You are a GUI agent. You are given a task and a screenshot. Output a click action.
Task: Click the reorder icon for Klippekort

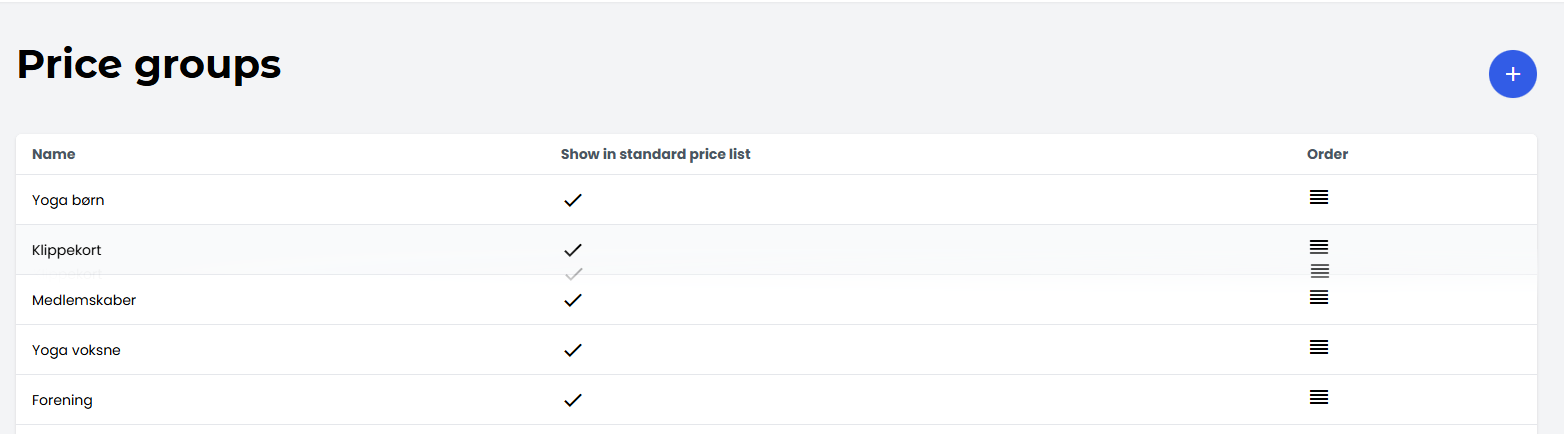pos(1319,246)
